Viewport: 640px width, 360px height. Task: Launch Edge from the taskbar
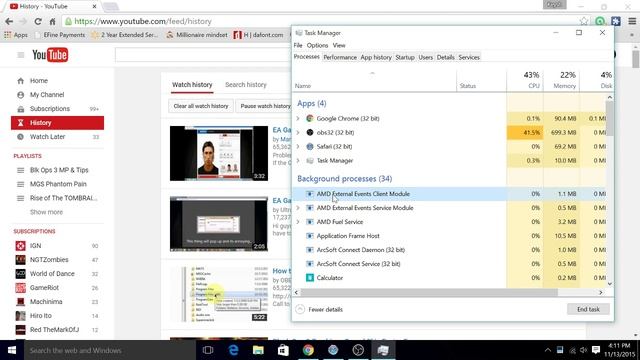[233, 350]
